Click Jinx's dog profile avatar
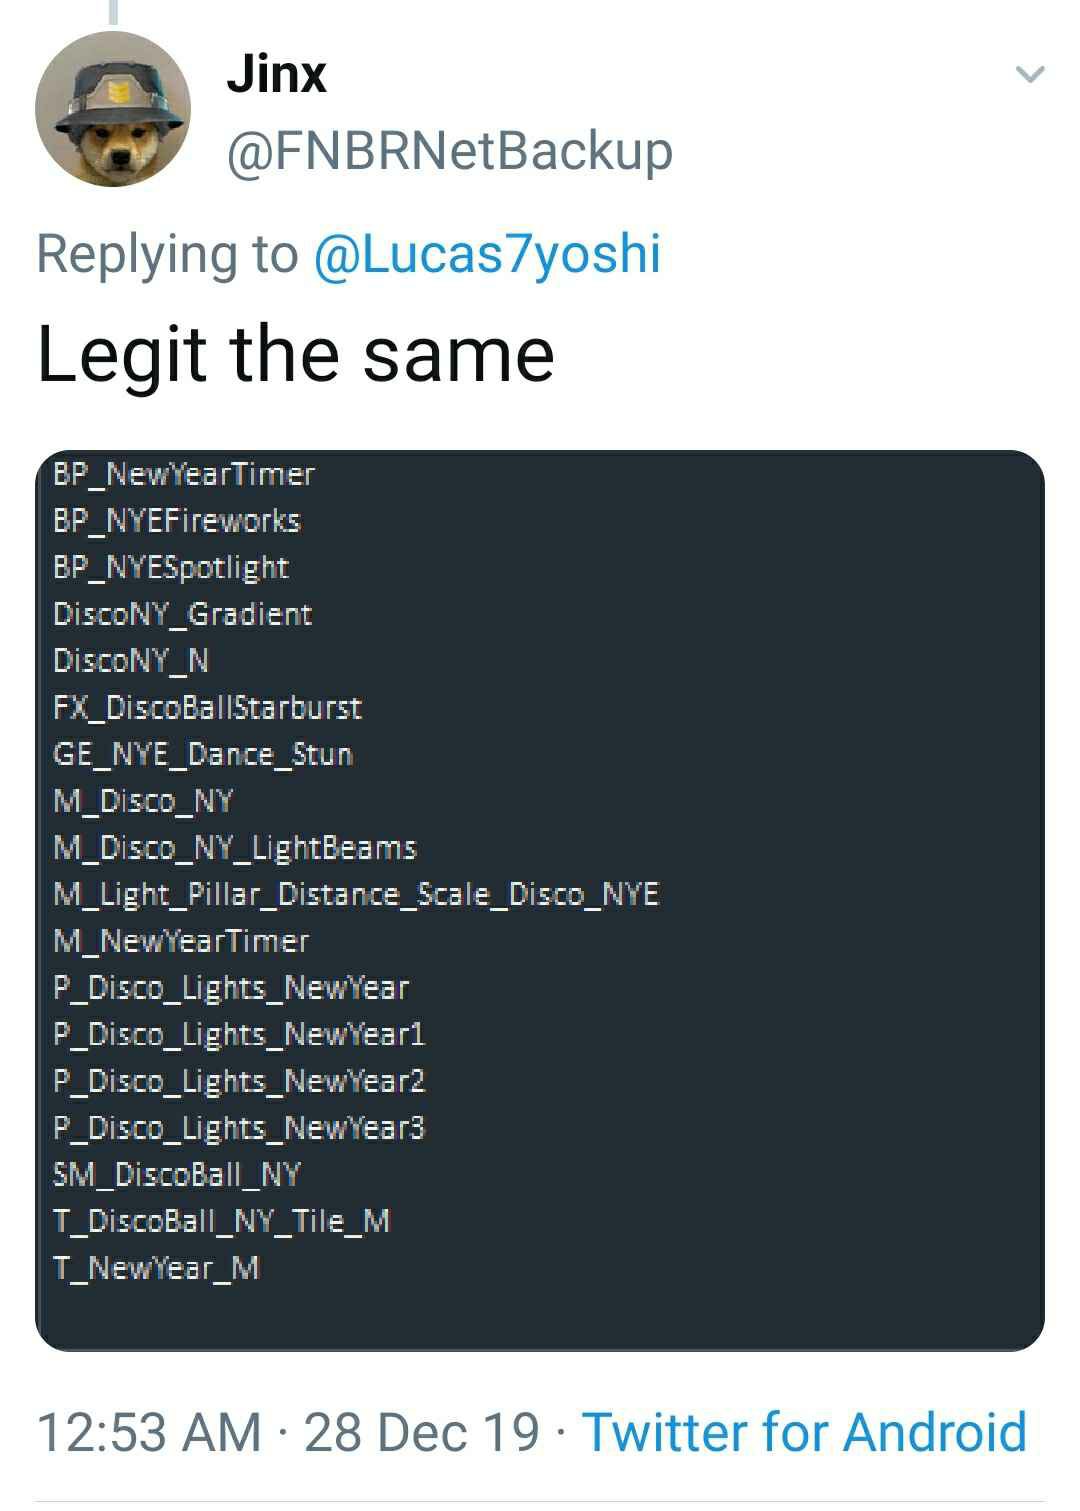The height and width of the screenshot is (1511, 1080). pos(112,109)
